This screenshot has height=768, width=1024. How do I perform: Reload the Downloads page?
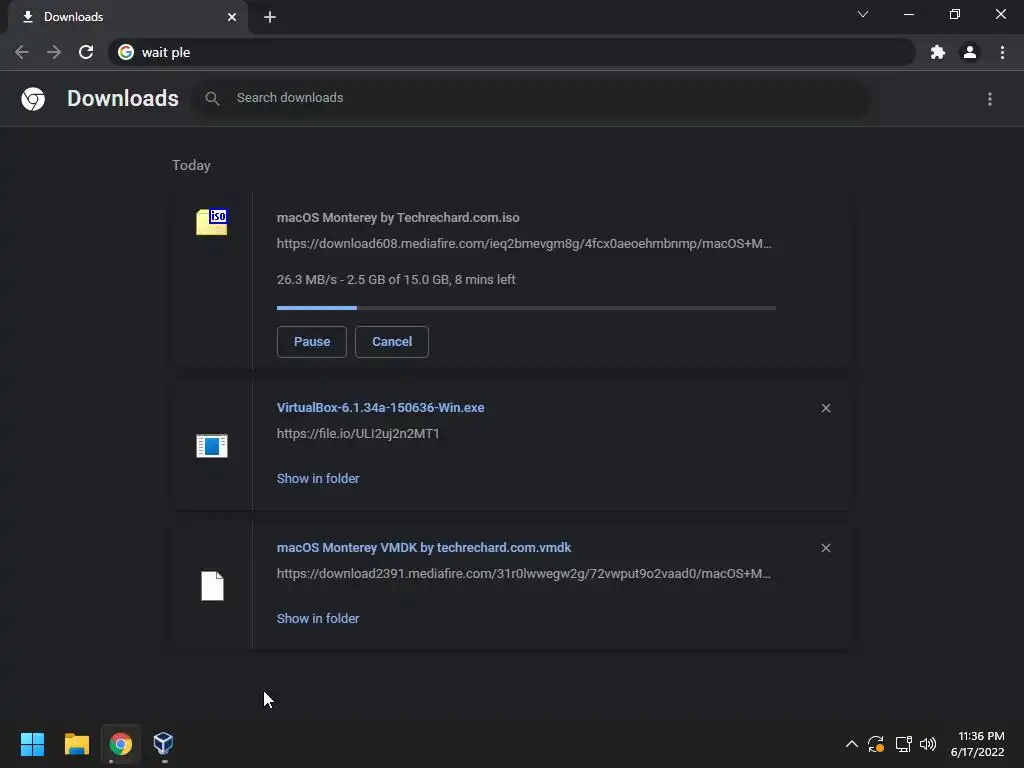[x=86, y=52]
